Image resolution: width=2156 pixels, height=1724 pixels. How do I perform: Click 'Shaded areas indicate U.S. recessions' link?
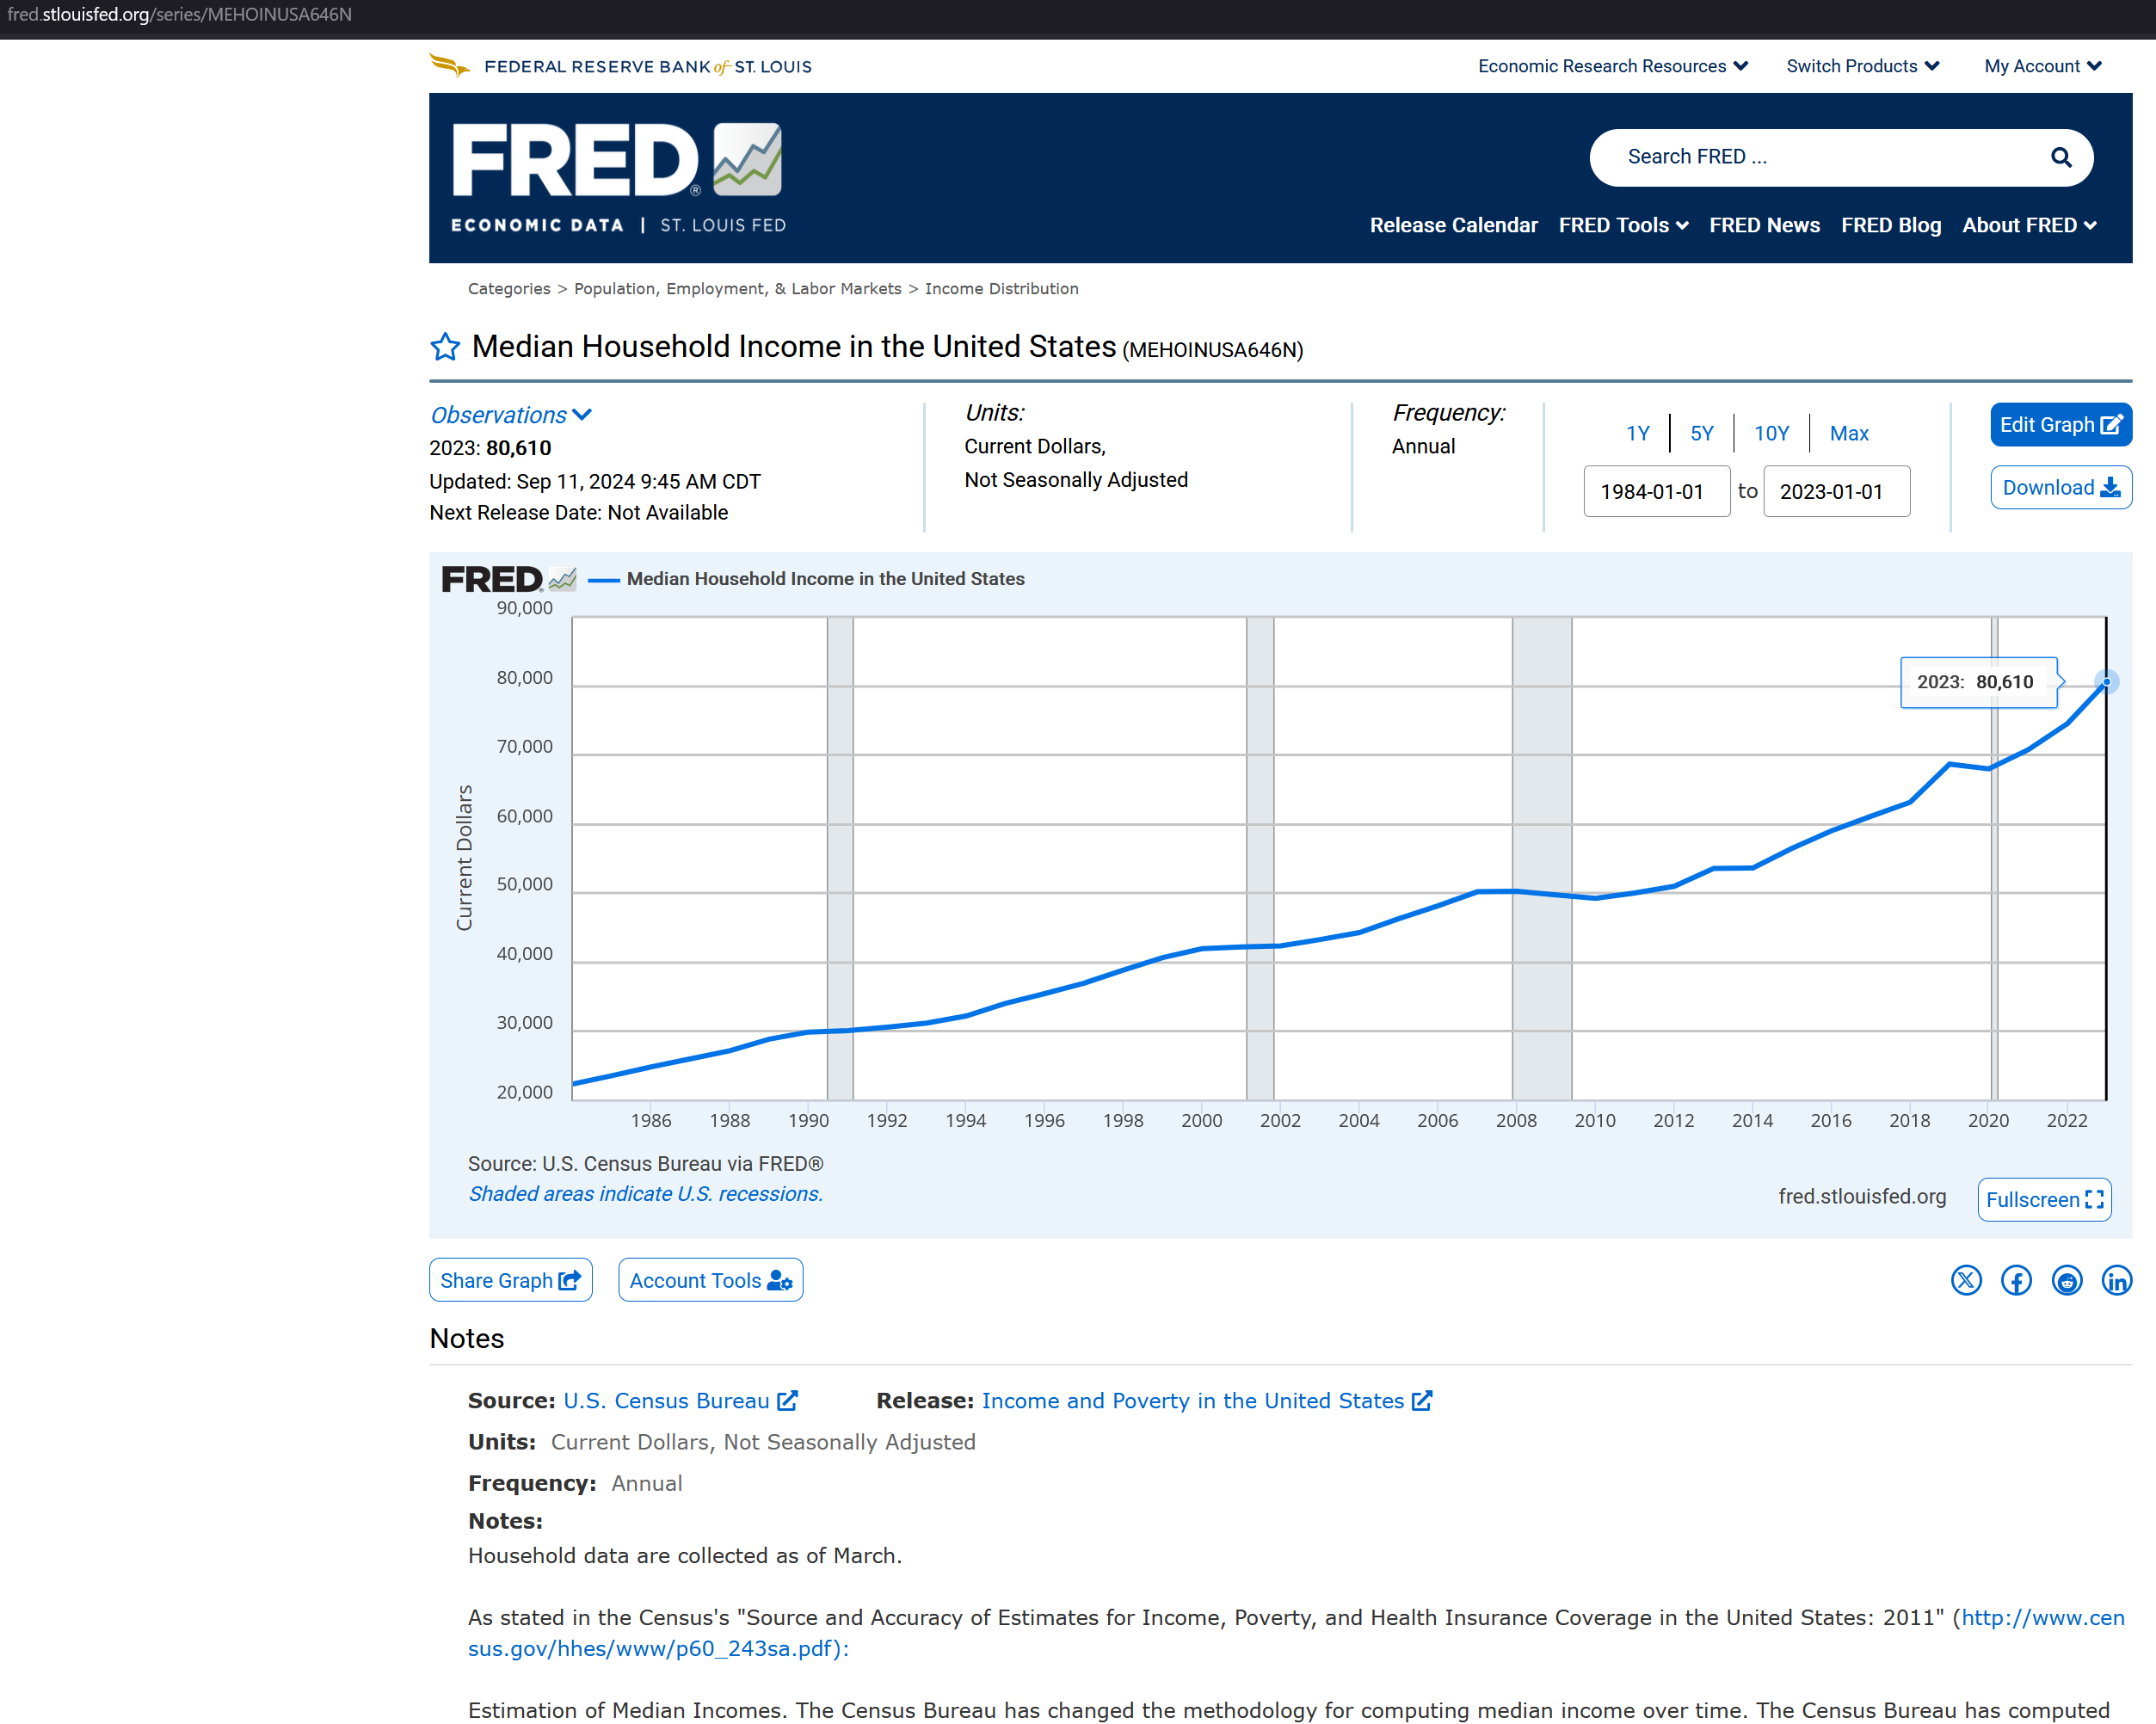click(645, 1194)
